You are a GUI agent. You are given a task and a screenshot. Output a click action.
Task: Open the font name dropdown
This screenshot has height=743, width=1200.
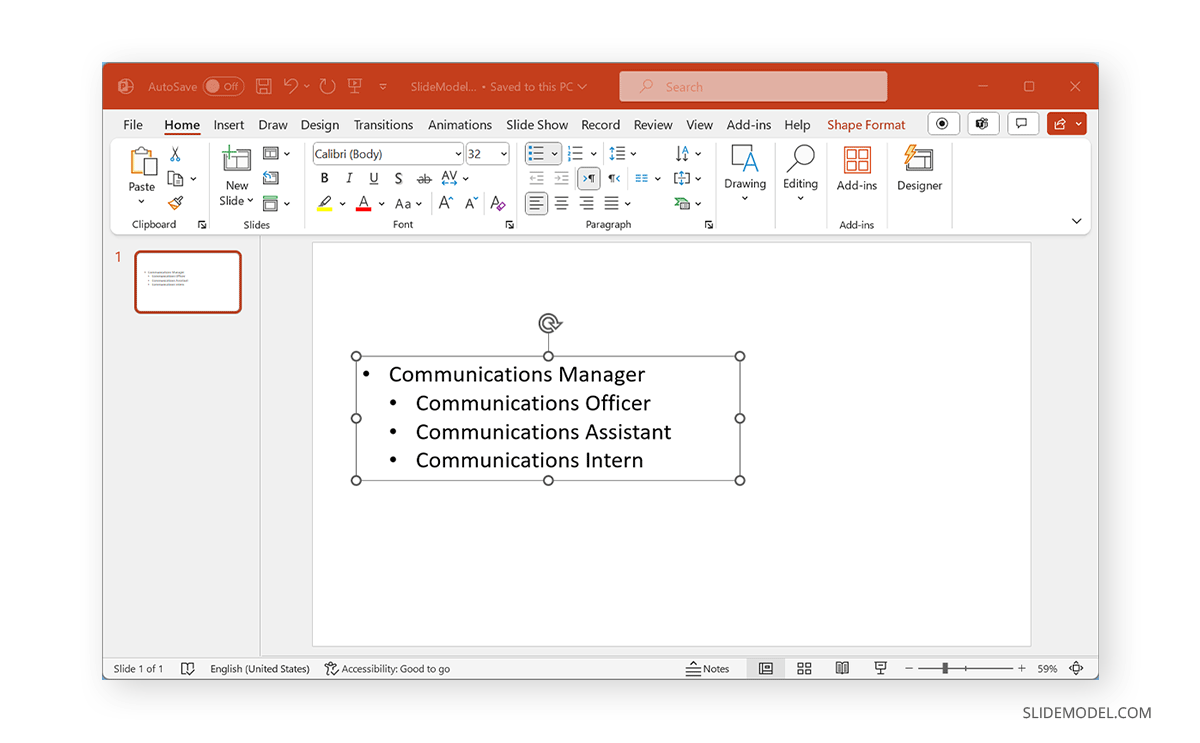pyautogui.click(x=460, y=153)
